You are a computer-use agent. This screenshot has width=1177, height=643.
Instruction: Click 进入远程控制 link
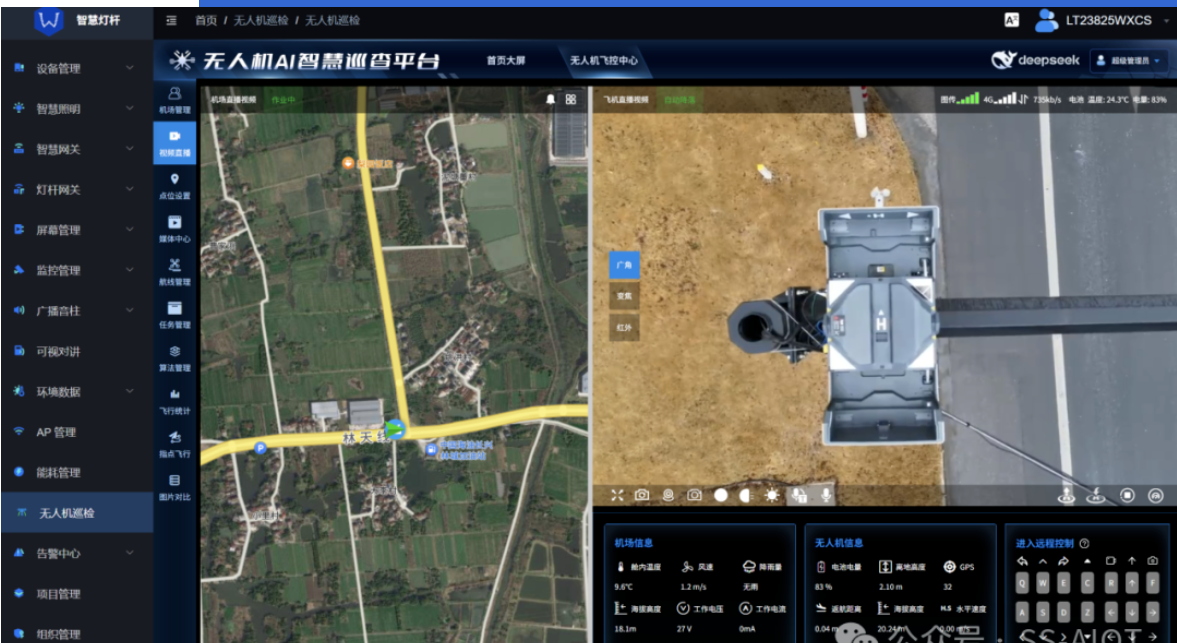pyautogui.click(x=1044, y=543)
